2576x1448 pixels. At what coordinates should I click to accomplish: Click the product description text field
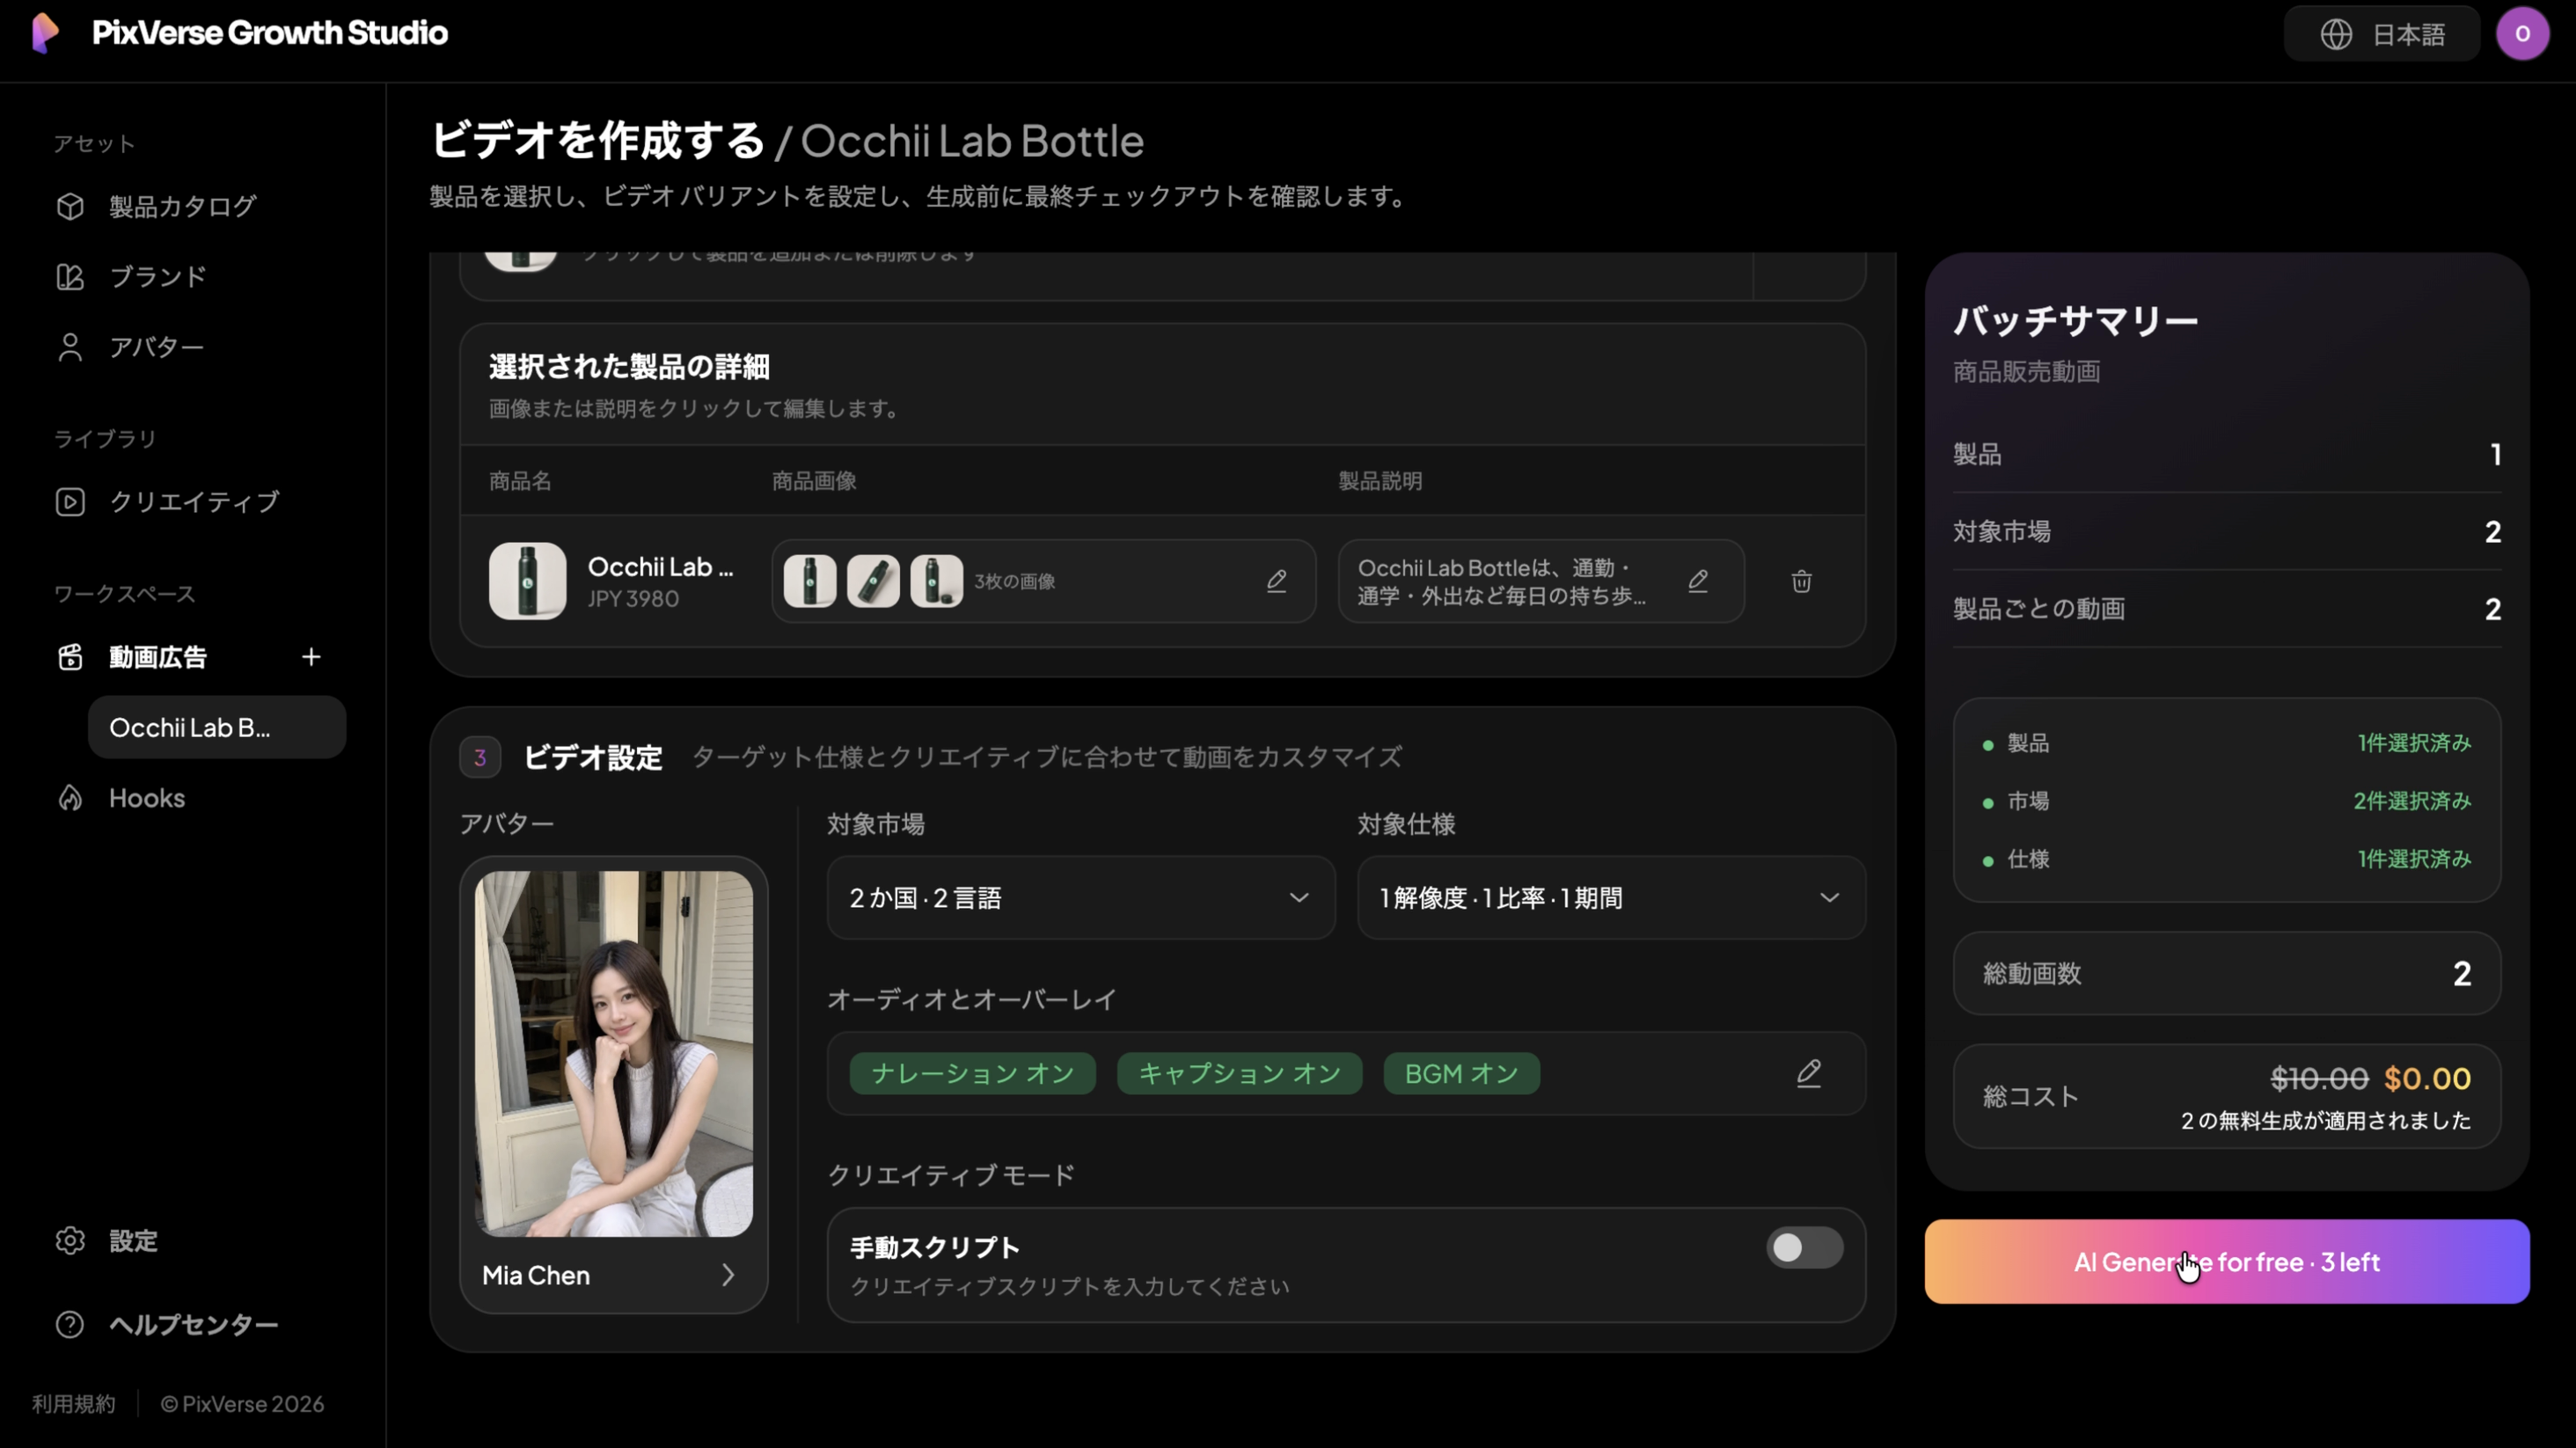[1541, 581]
